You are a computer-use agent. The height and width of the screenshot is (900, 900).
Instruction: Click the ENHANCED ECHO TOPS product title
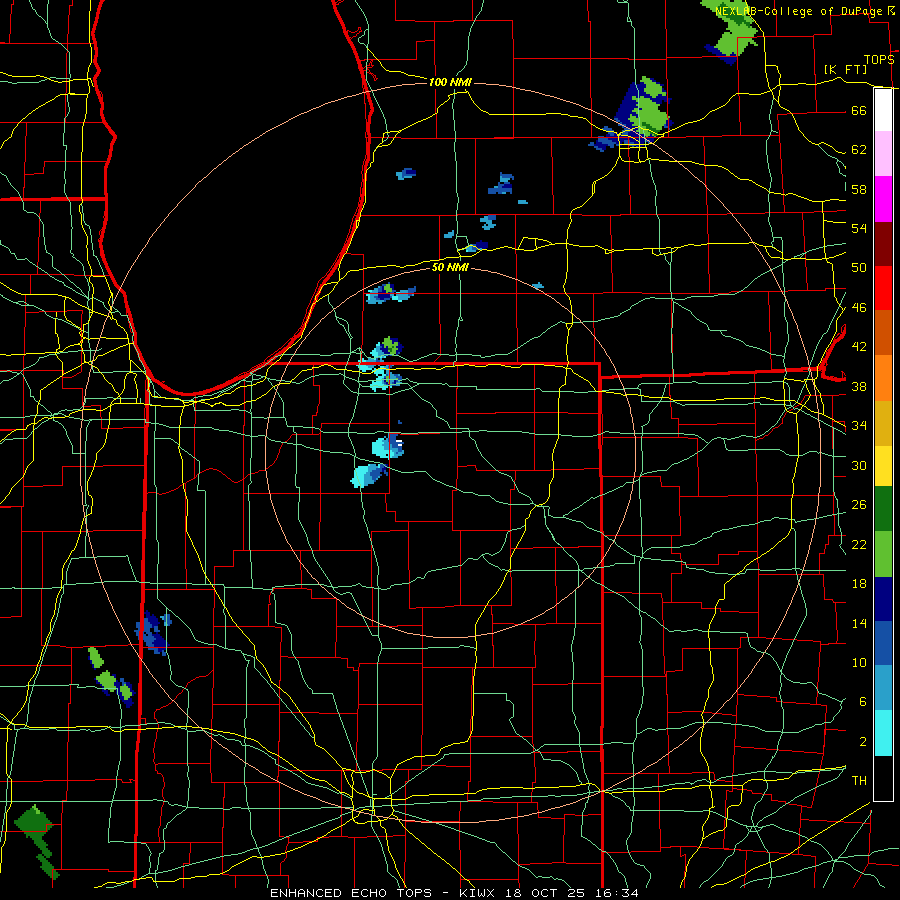click(x=351, y=893)
